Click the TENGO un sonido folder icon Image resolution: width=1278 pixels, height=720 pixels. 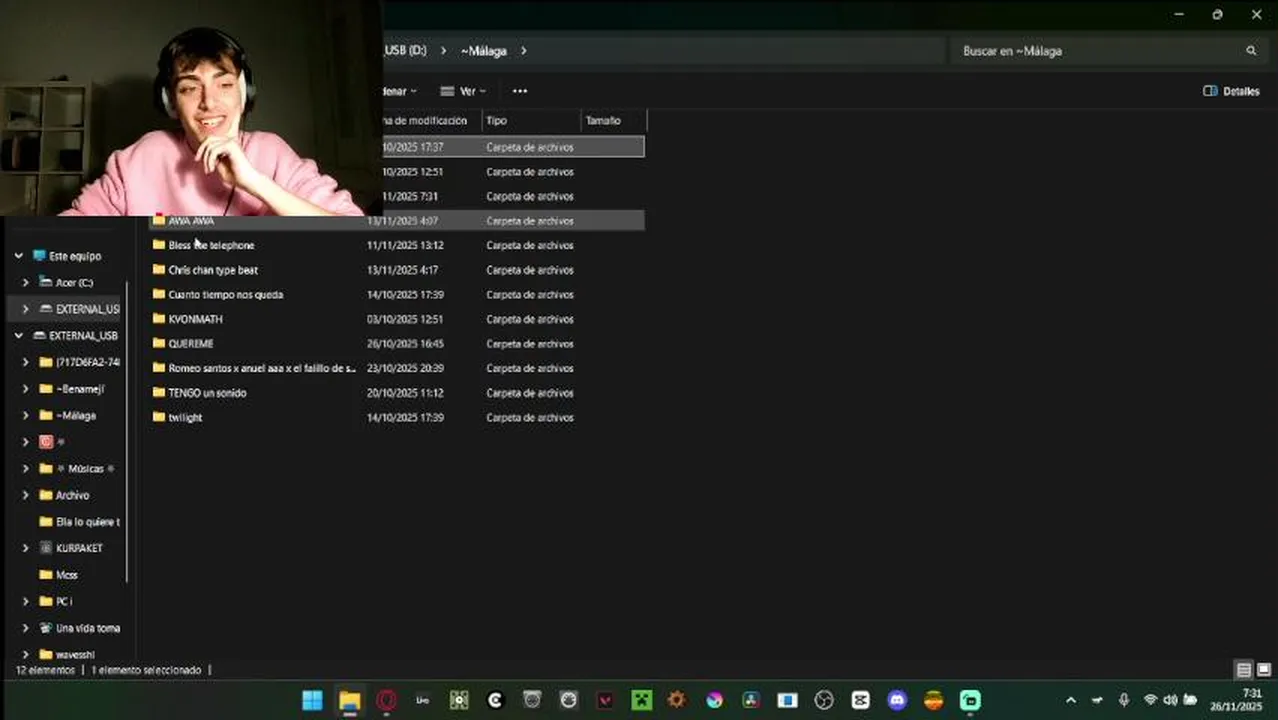[x=159, y=392]
